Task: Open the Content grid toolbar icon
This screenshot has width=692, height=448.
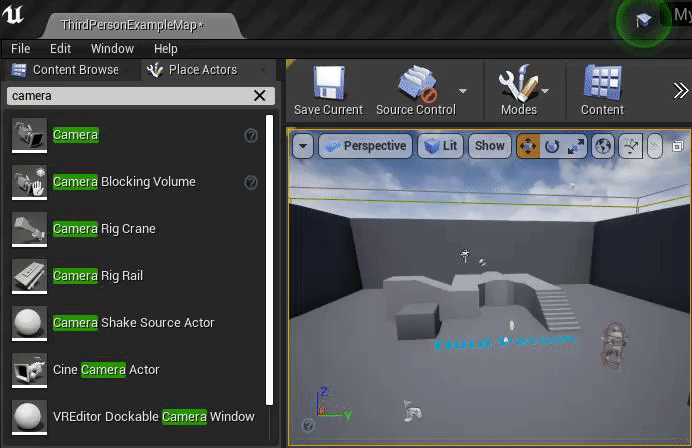Action: (603, 83)
